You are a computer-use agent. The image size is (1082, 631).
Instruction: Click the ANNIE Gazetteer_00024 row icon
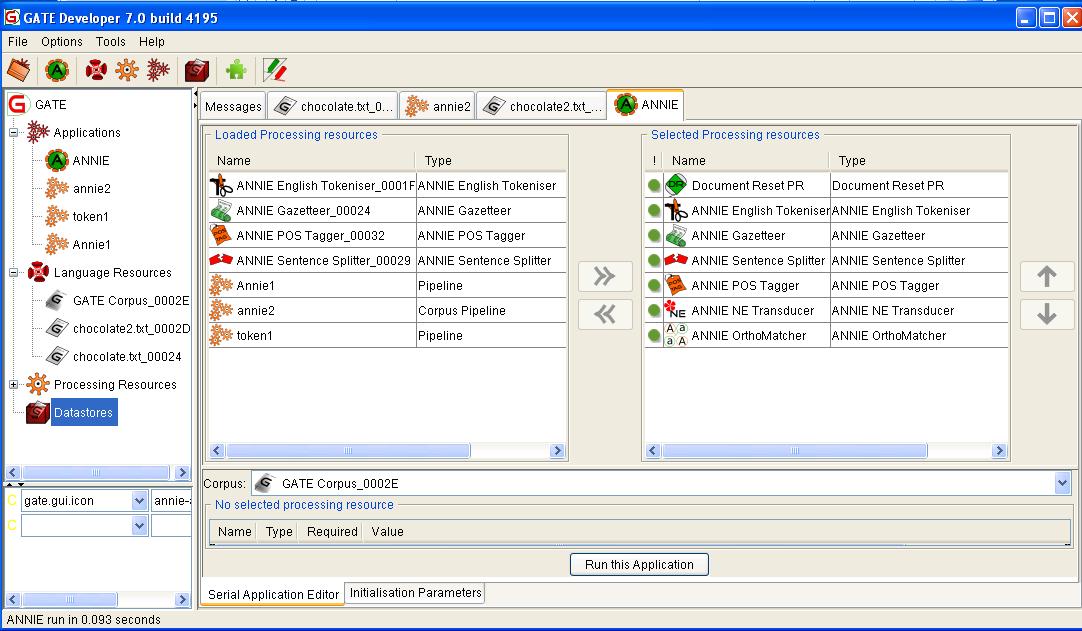(222, 210)
